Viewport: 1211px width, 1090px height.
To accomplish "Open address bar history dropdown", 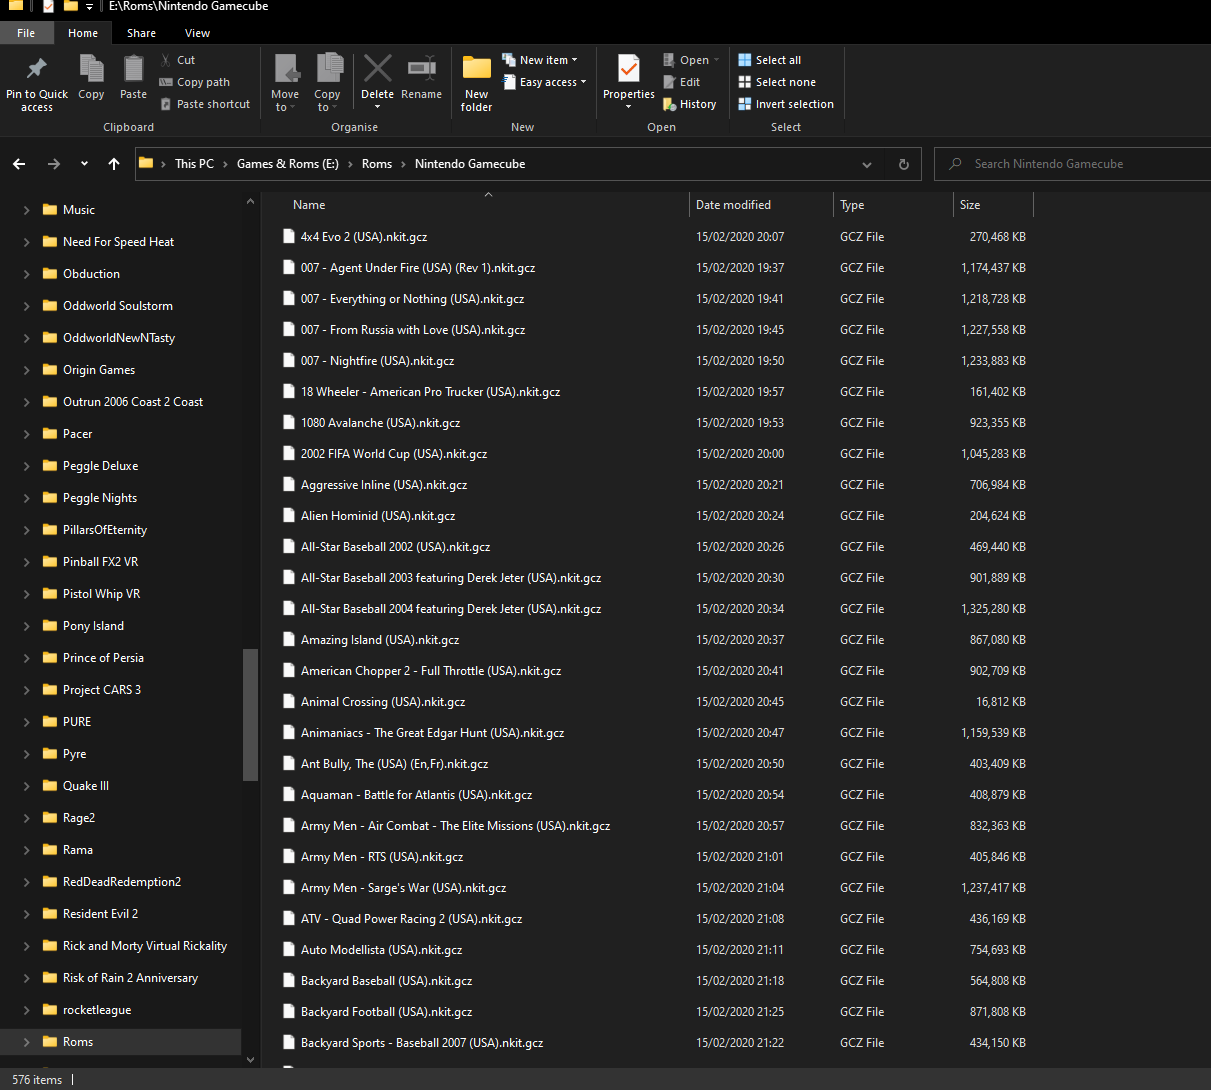I will coord(867,164).
